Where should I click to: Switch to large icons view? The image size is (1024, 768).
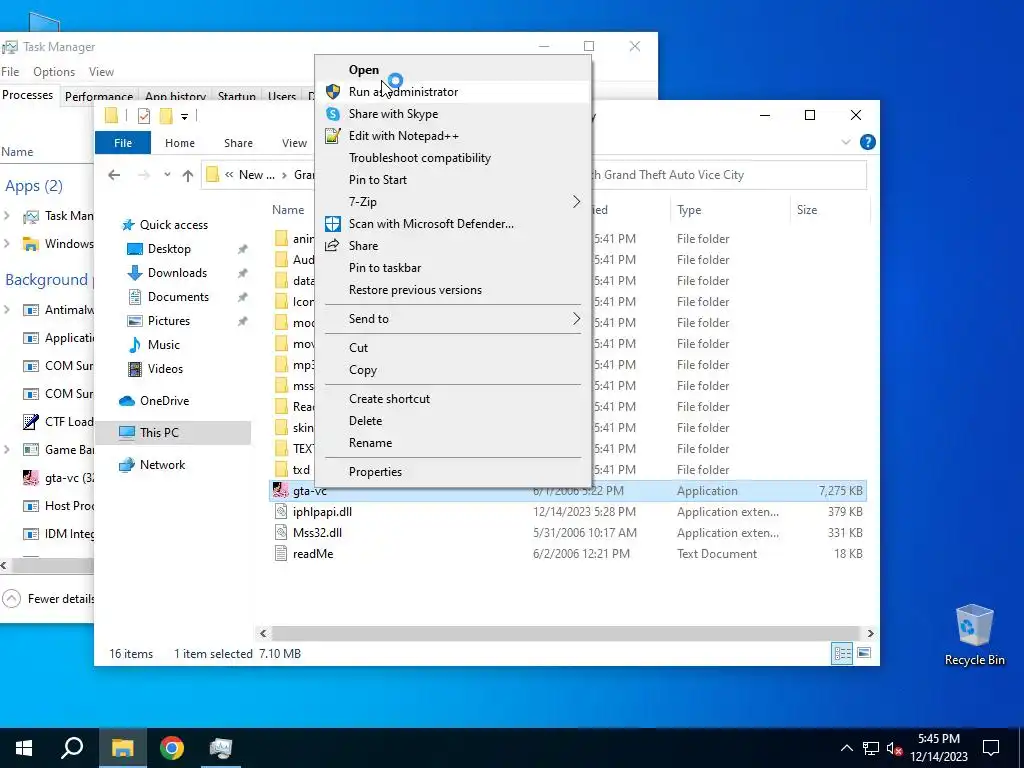(864, 653)
